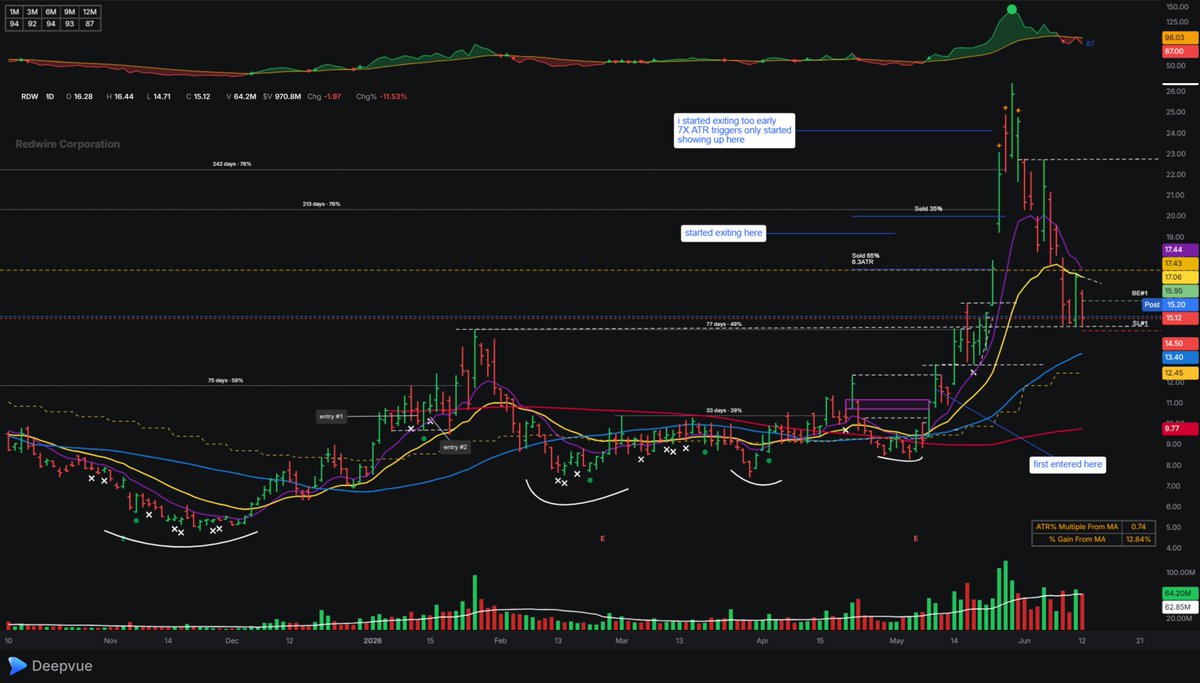Click the '75 days - 59%' level label

tap(225, 380)
